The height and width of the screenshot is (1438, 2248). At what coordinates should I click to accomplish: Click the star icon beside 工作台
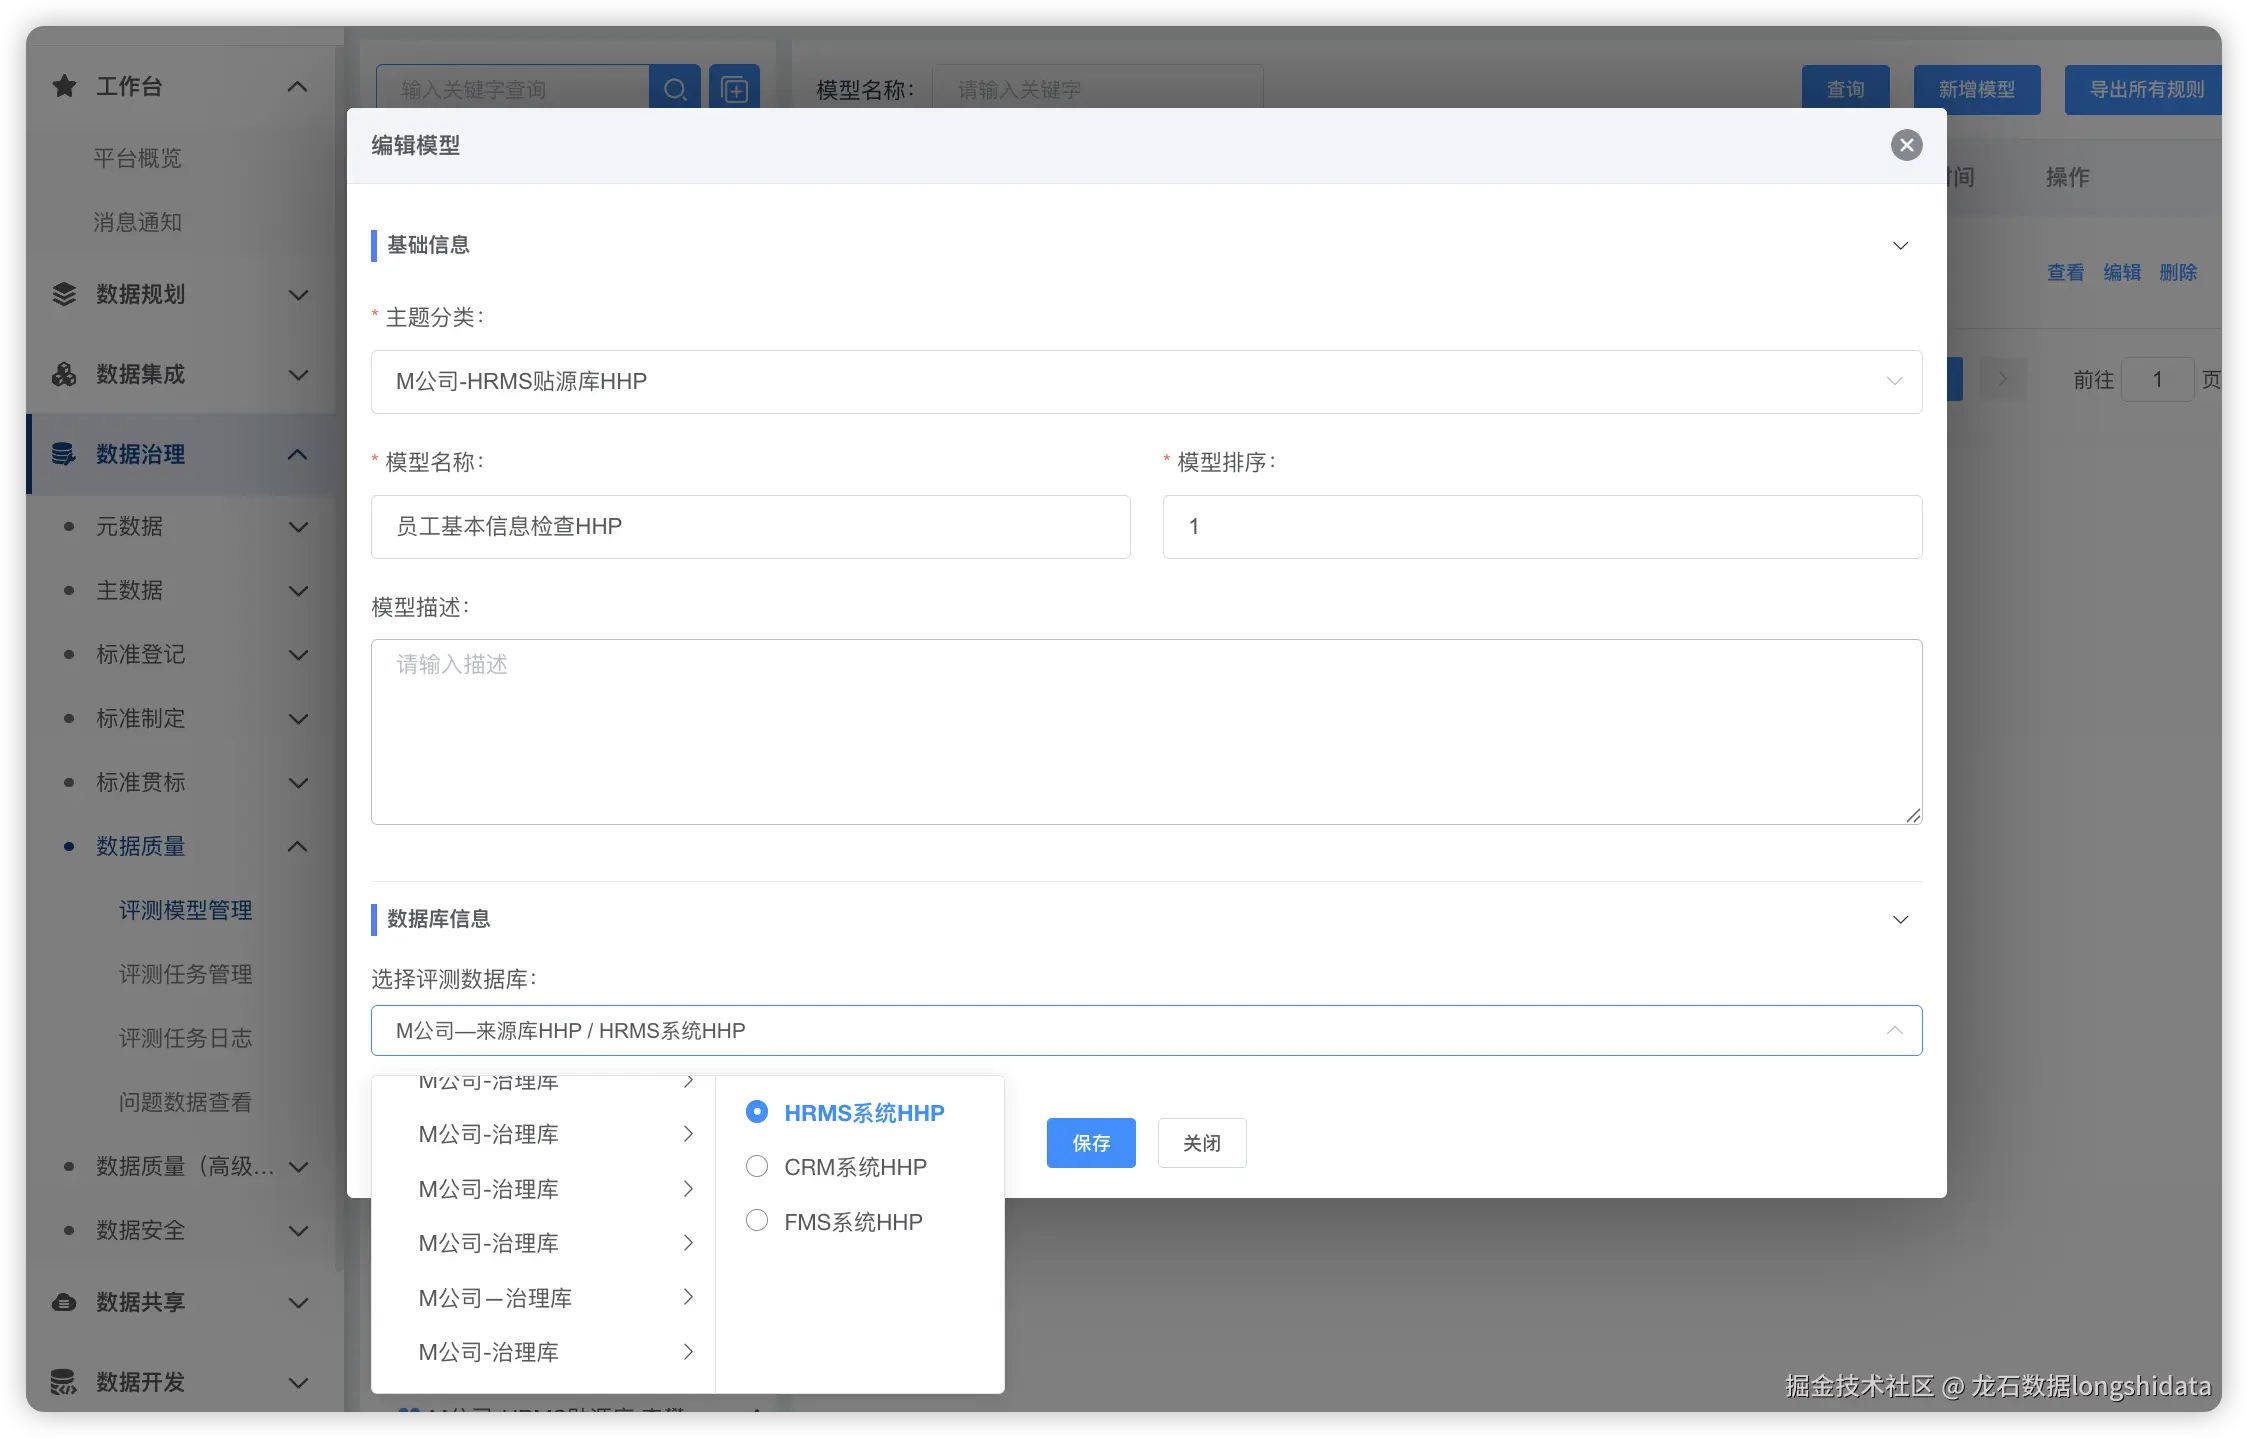64,87
